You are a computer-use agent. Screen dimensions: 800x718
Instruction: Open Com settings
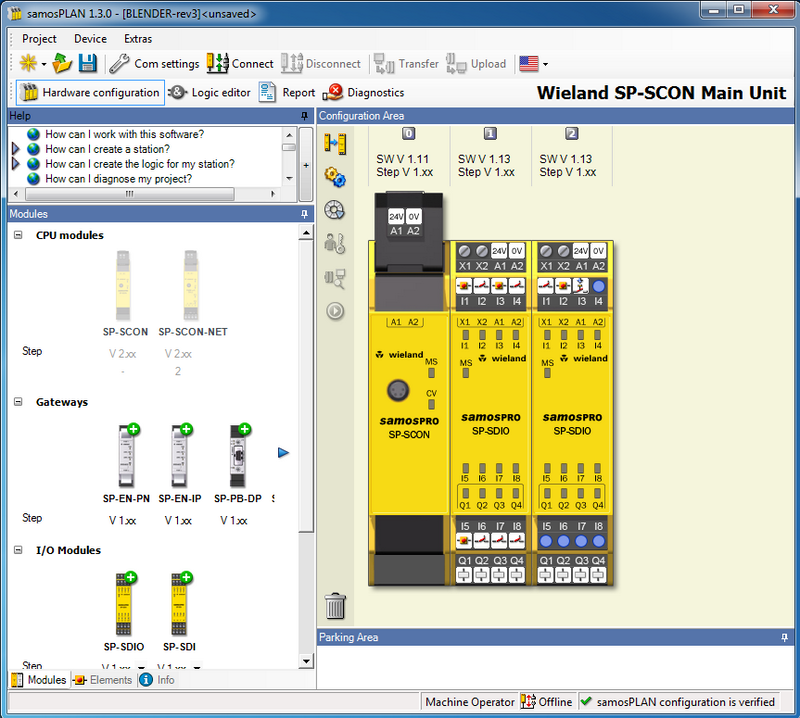(x=154, y=64)
